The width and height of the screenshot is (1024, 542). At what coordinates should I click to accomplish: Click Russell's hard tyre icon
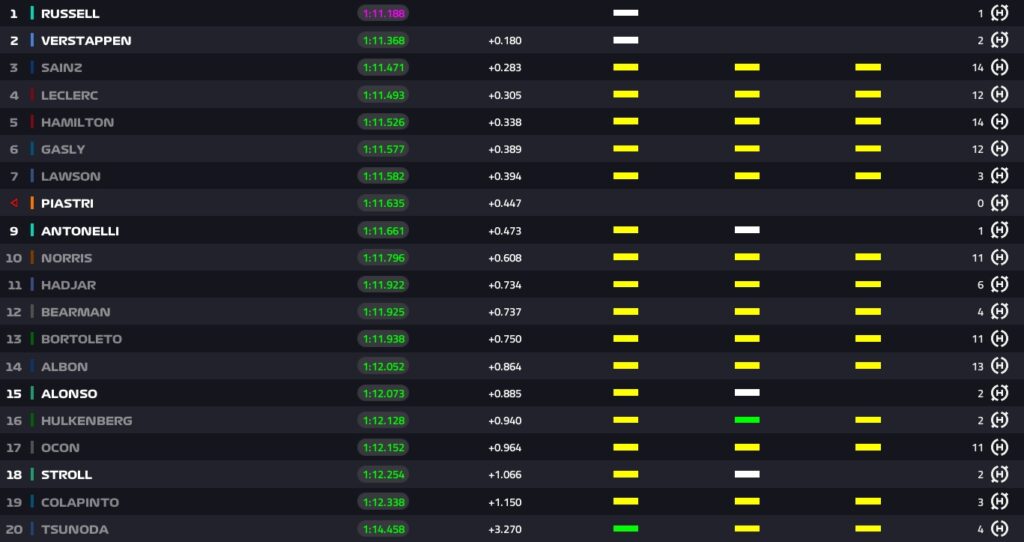pyautogui.click(x=999, y=14)
